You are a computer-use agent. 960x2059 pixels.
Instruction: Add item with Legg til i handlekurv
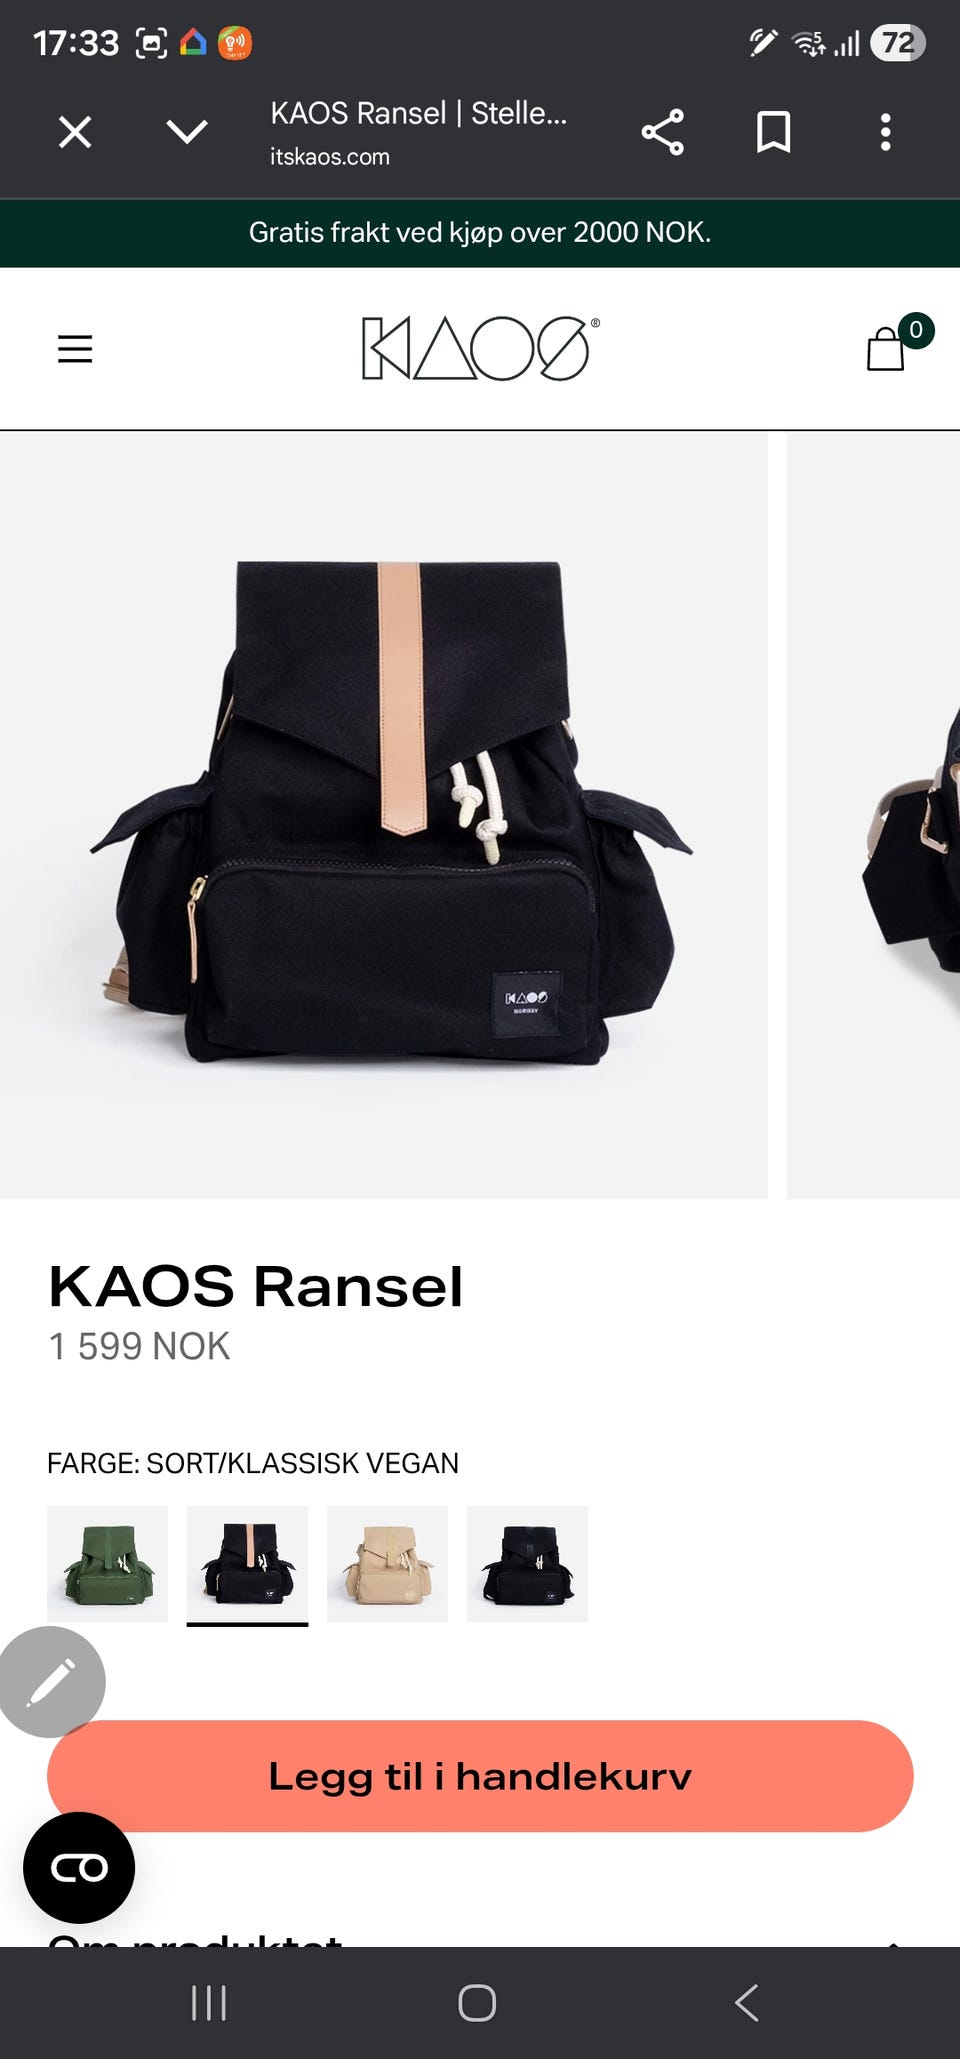click(x=480, y=1776)
